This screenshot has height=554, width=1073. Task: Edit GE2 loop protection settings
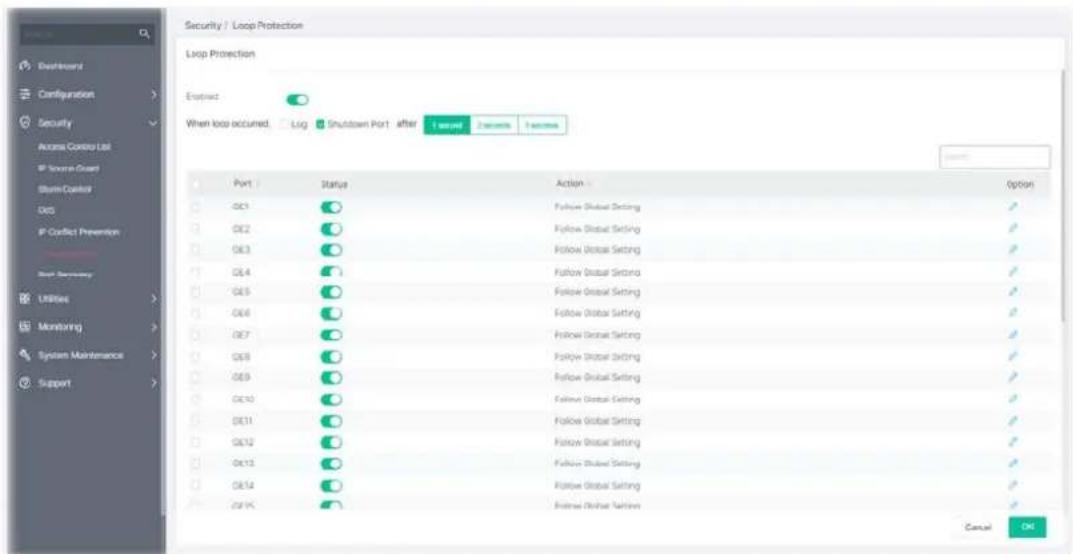[x=1013, y=228]
